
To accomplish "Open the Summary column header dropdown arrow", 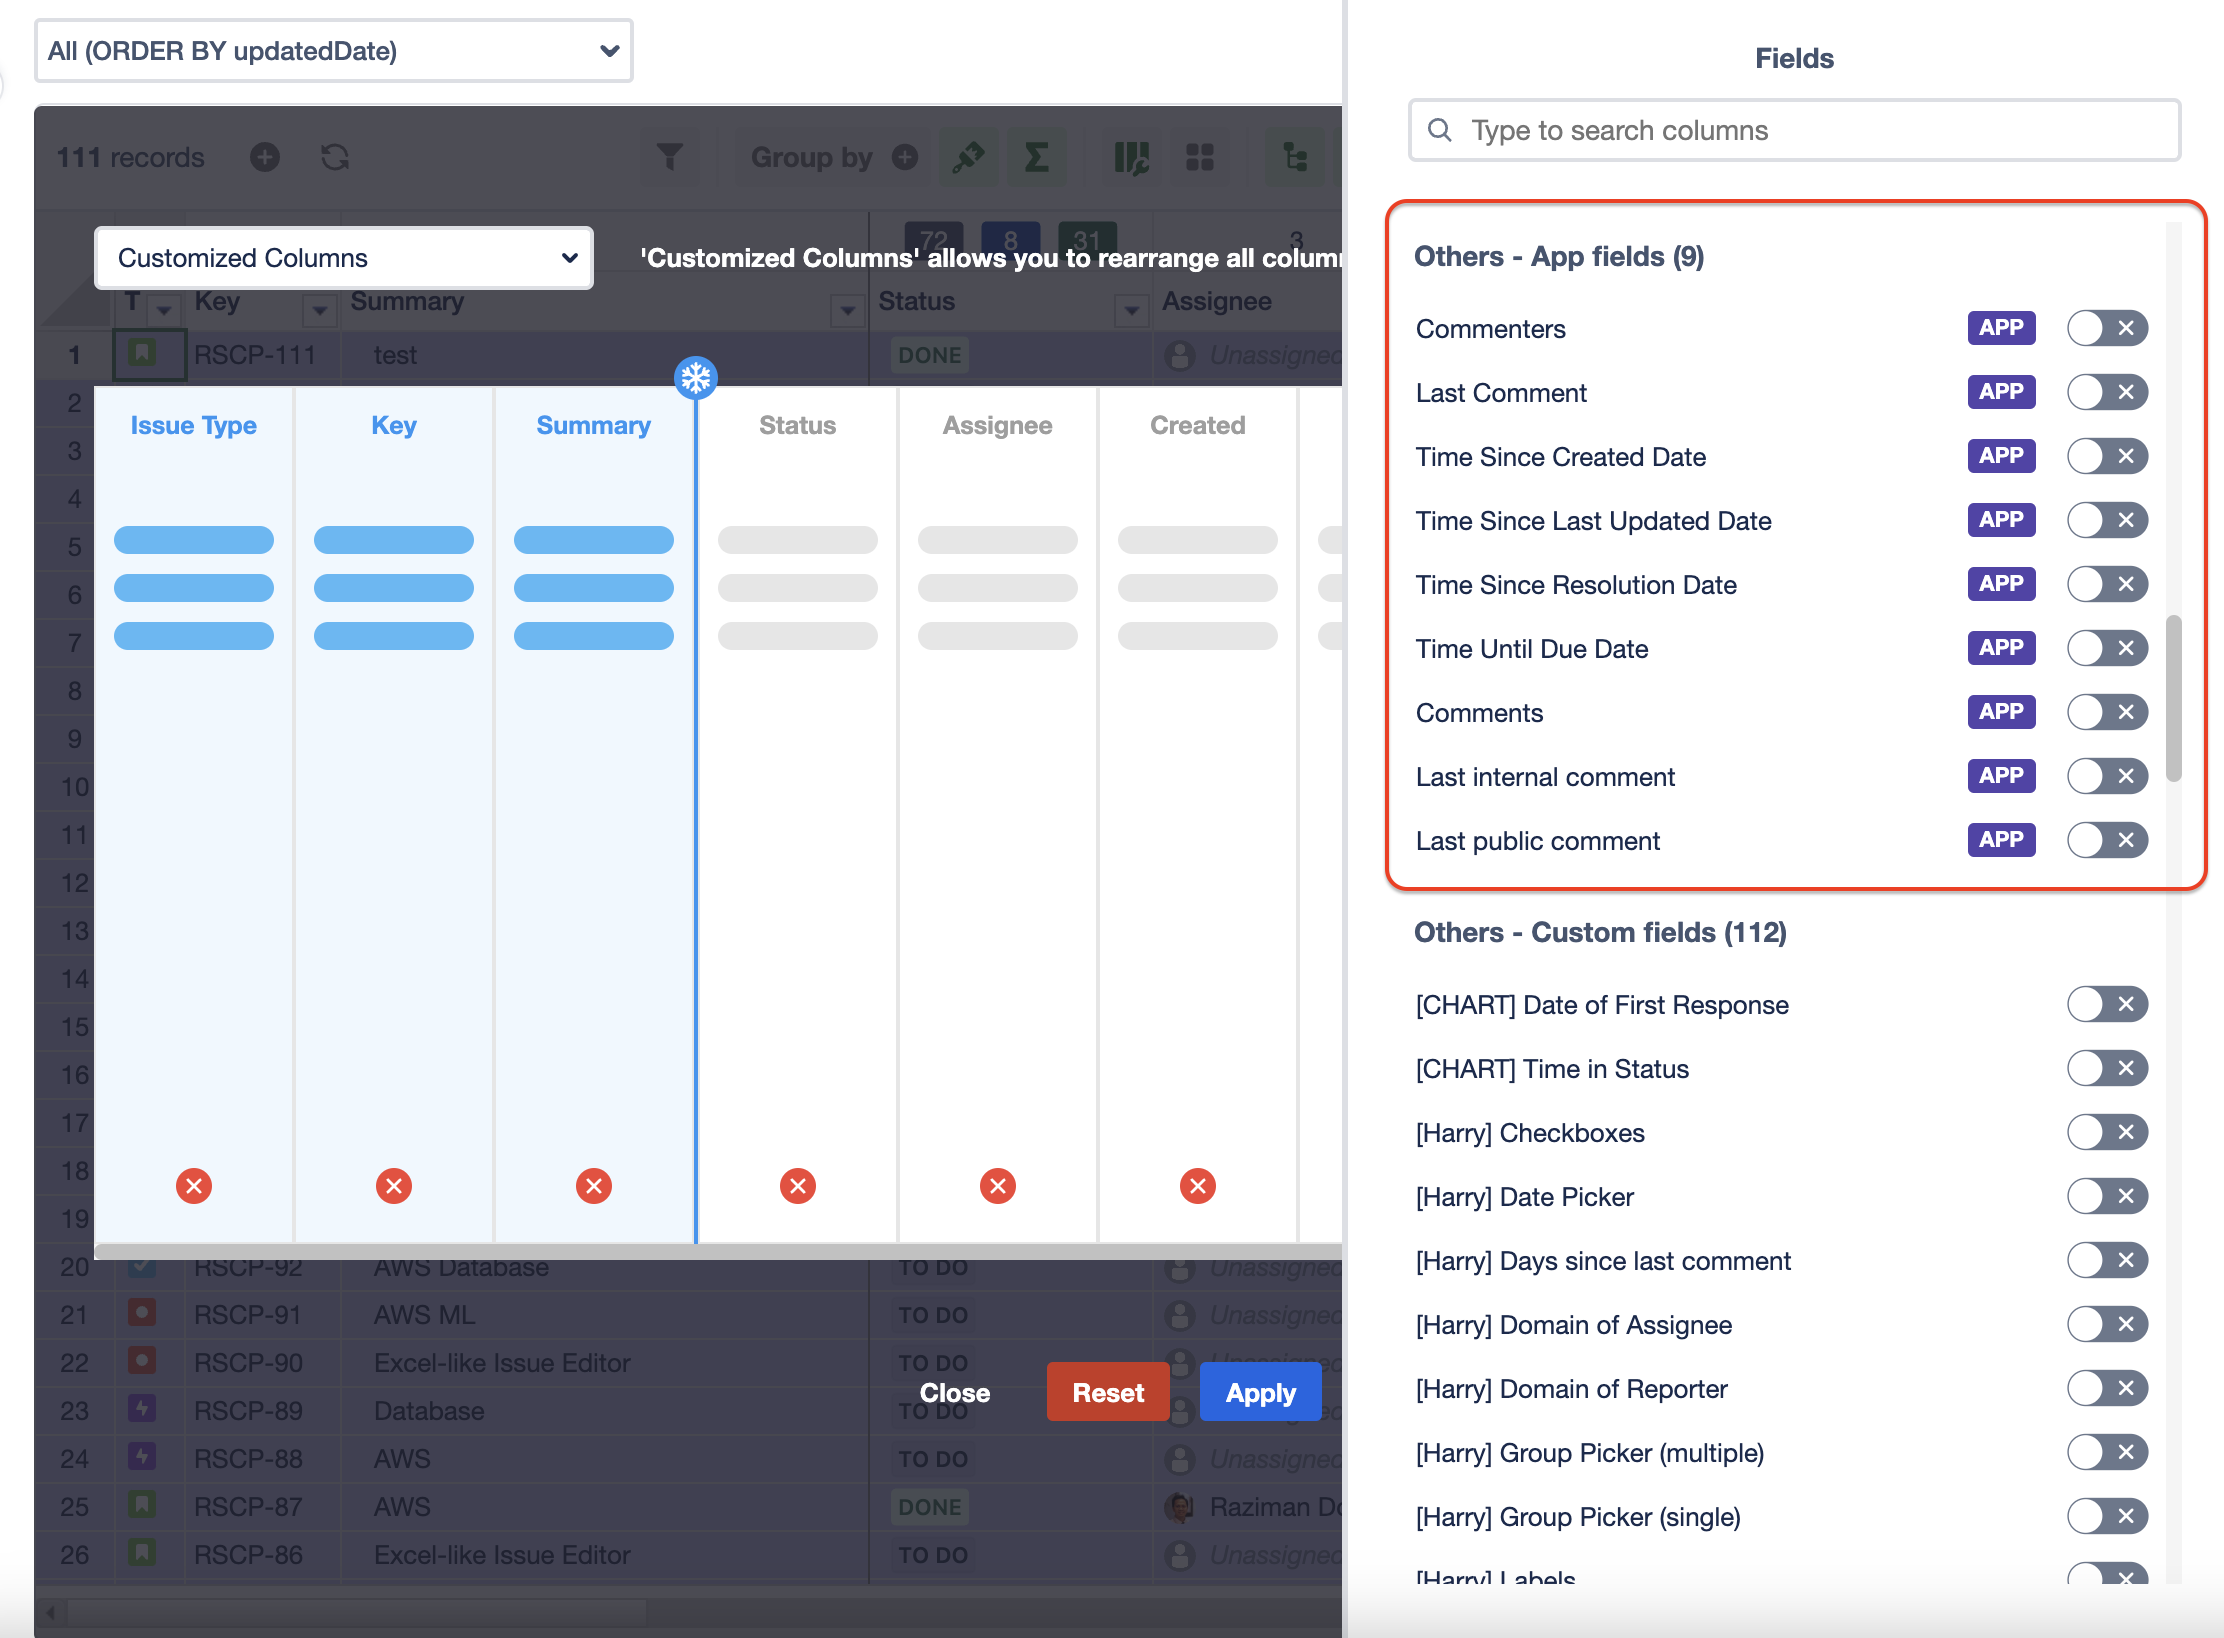I will 847,310.
